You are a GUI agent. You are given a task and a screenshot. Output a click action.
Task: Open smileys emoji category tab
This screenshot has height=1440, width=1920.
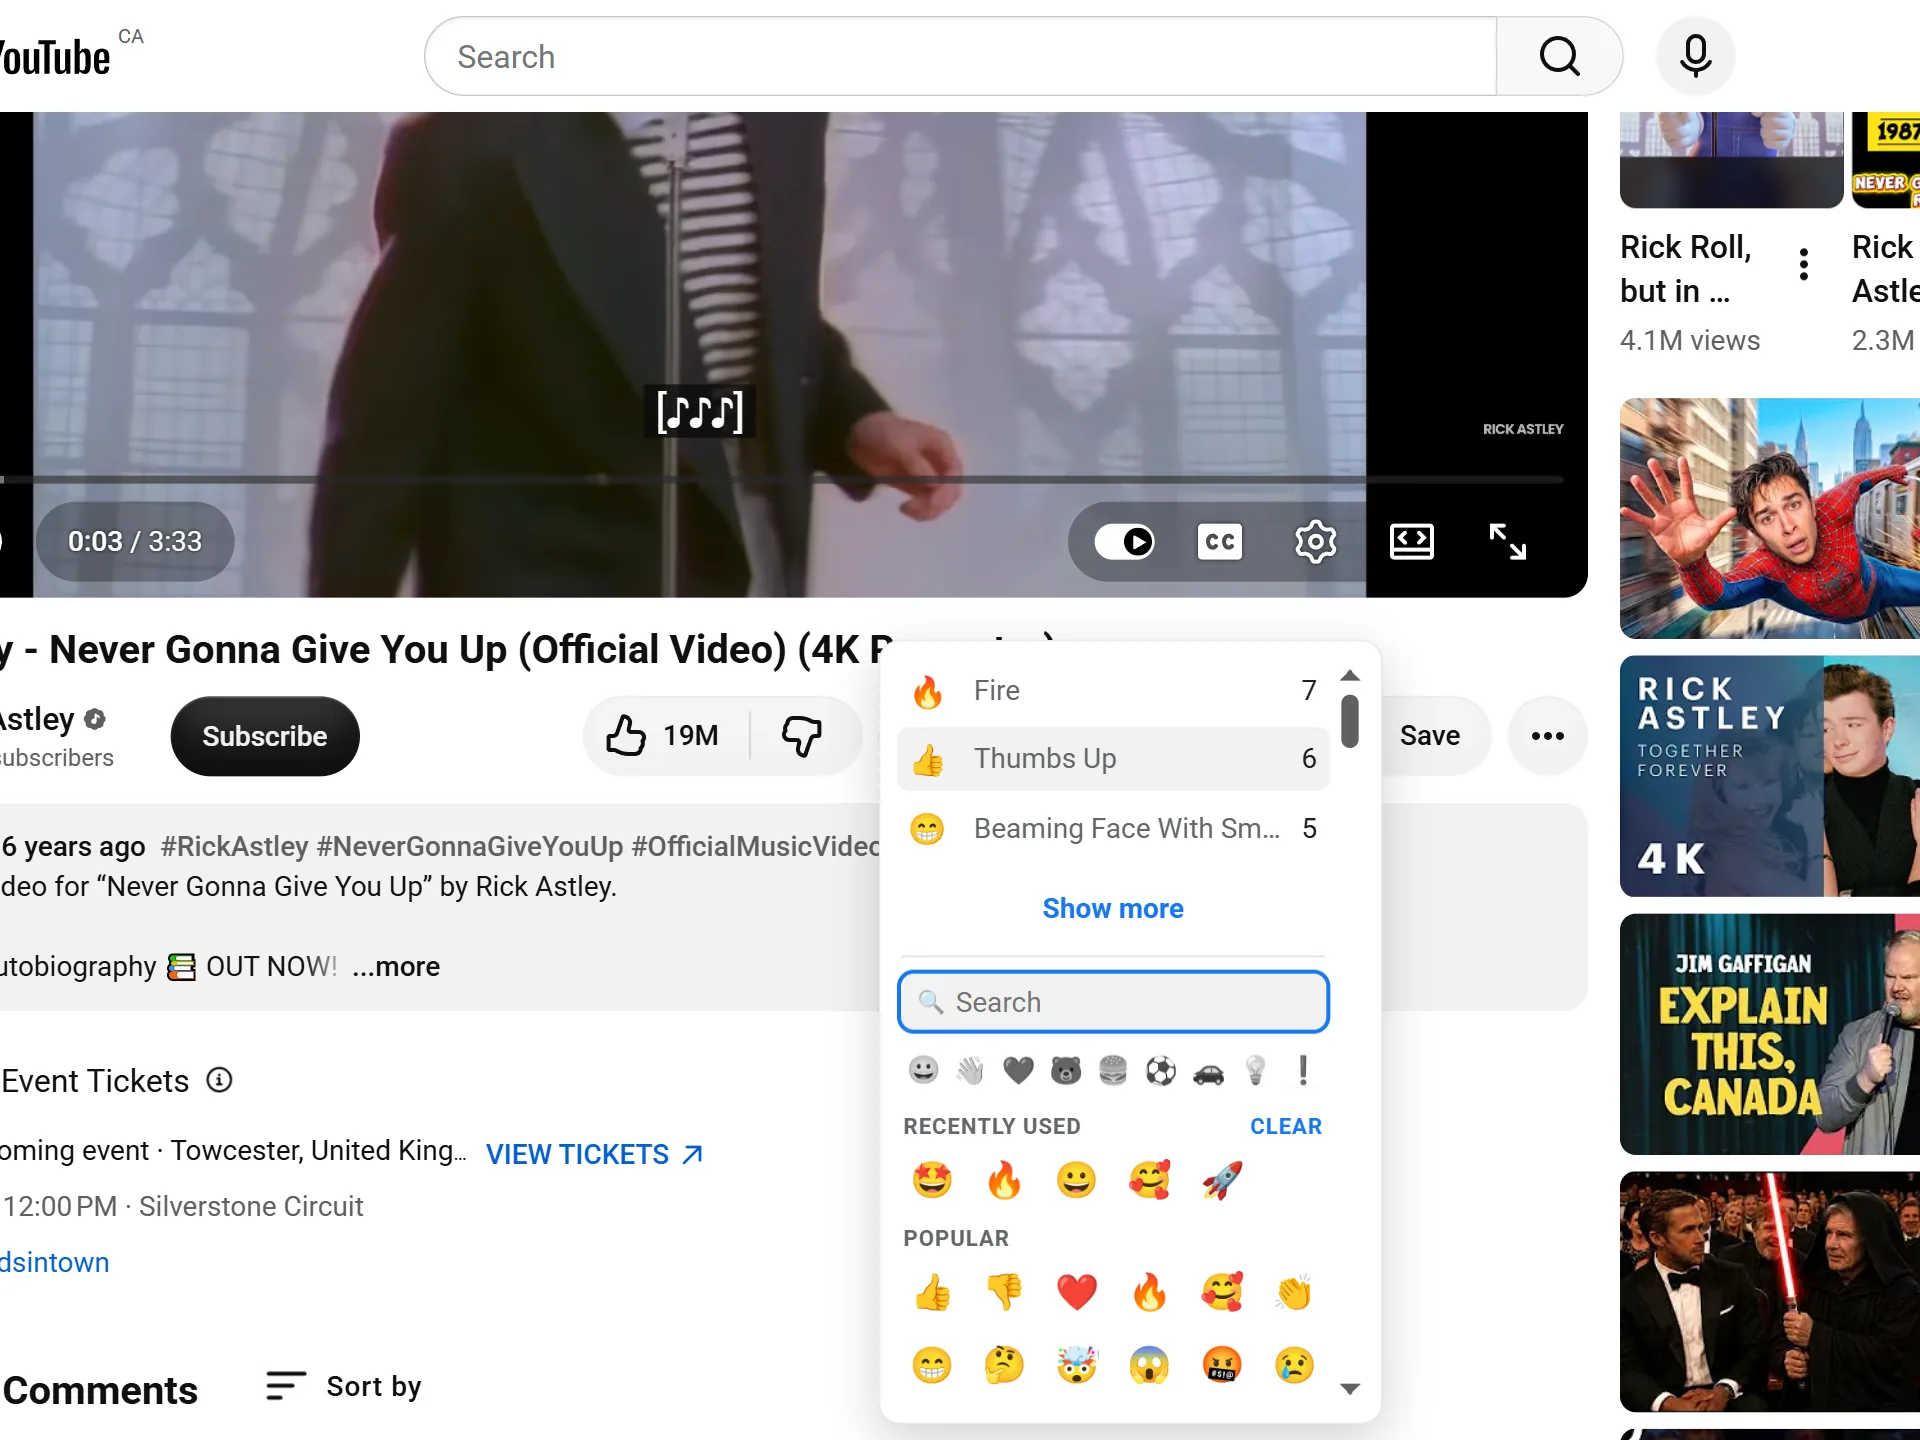[923, 1071]
